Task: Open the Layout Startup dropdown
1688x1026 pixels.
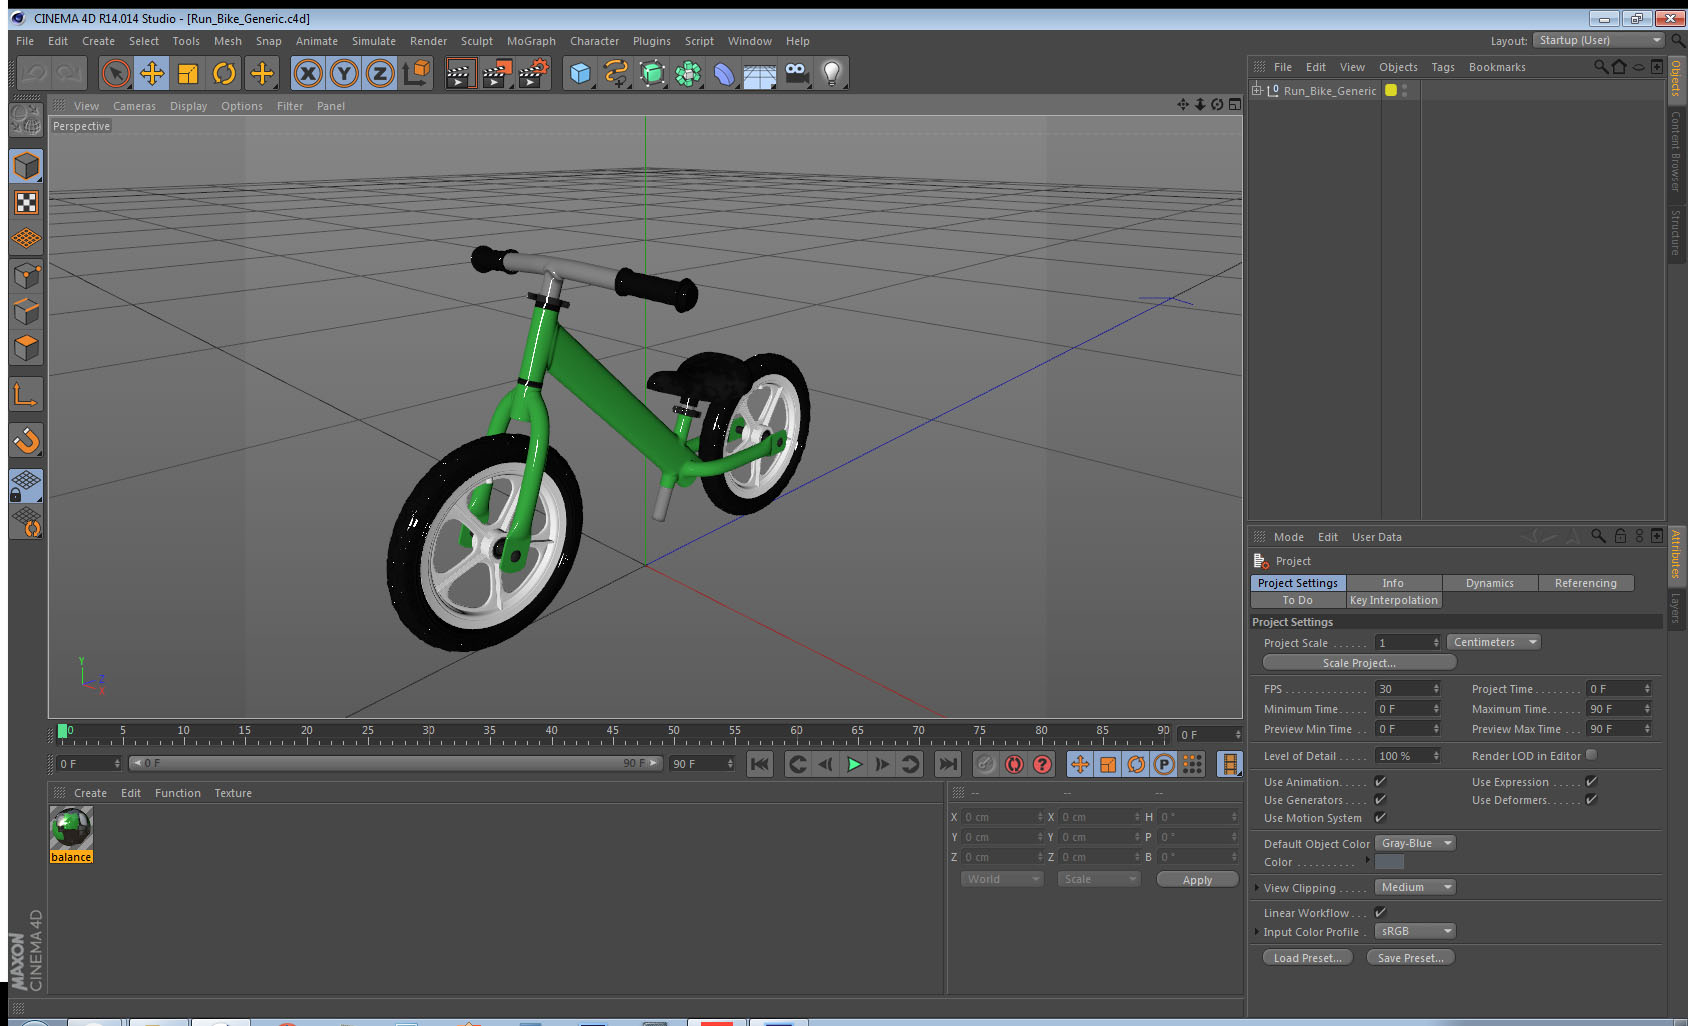Action: [x=1598, y=40]
